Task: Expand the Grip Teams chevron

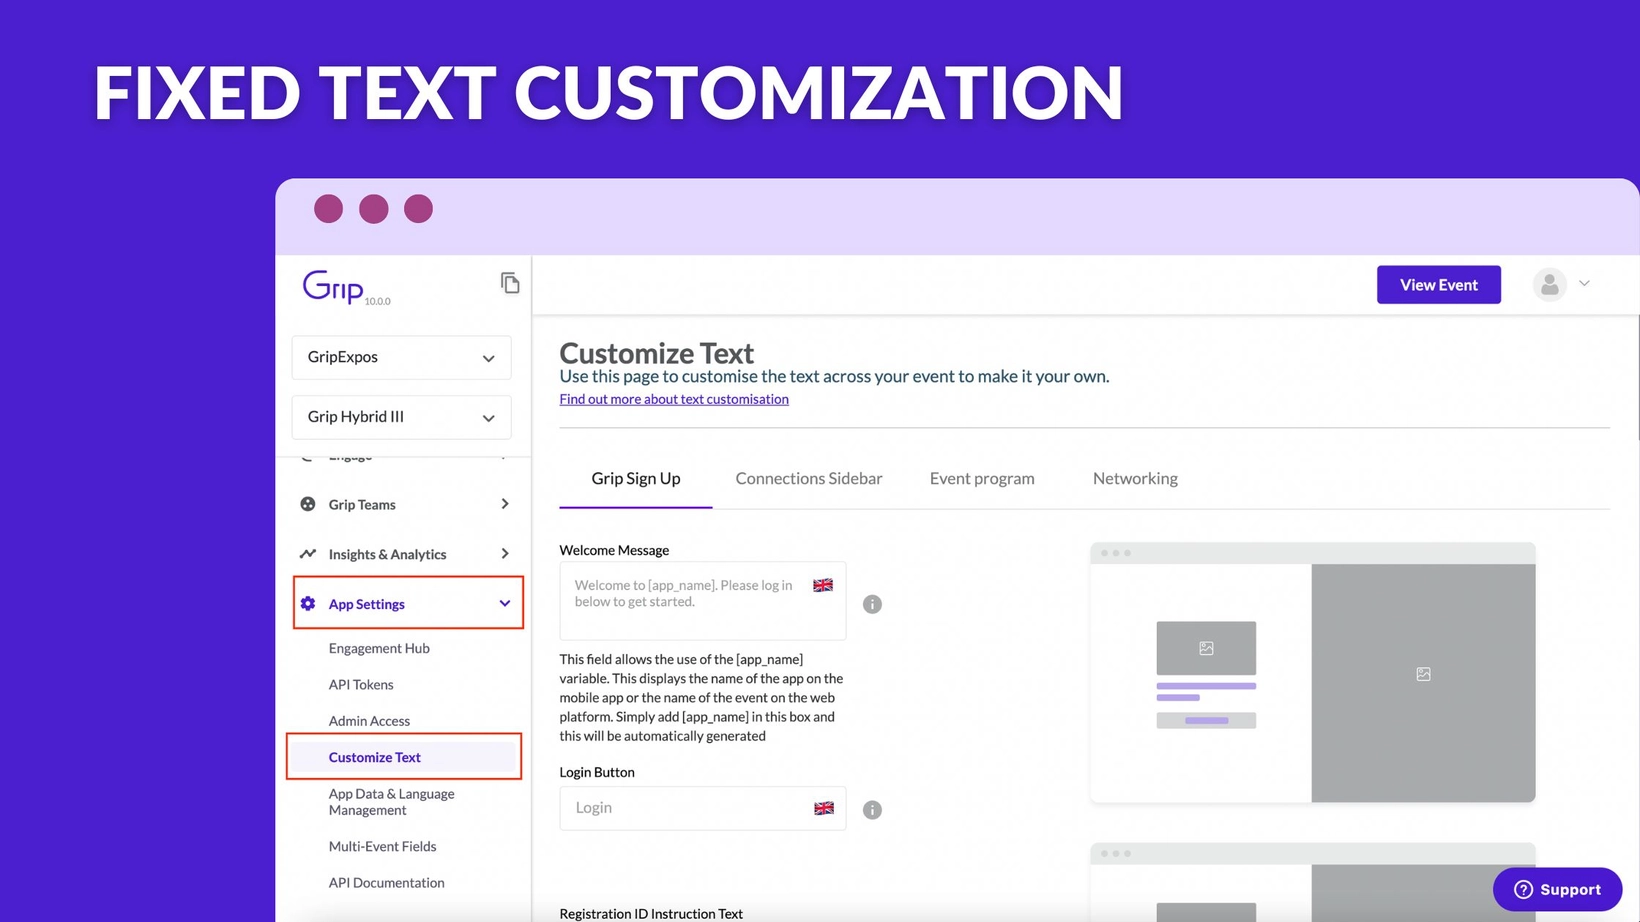Action: tap(505, 504)
